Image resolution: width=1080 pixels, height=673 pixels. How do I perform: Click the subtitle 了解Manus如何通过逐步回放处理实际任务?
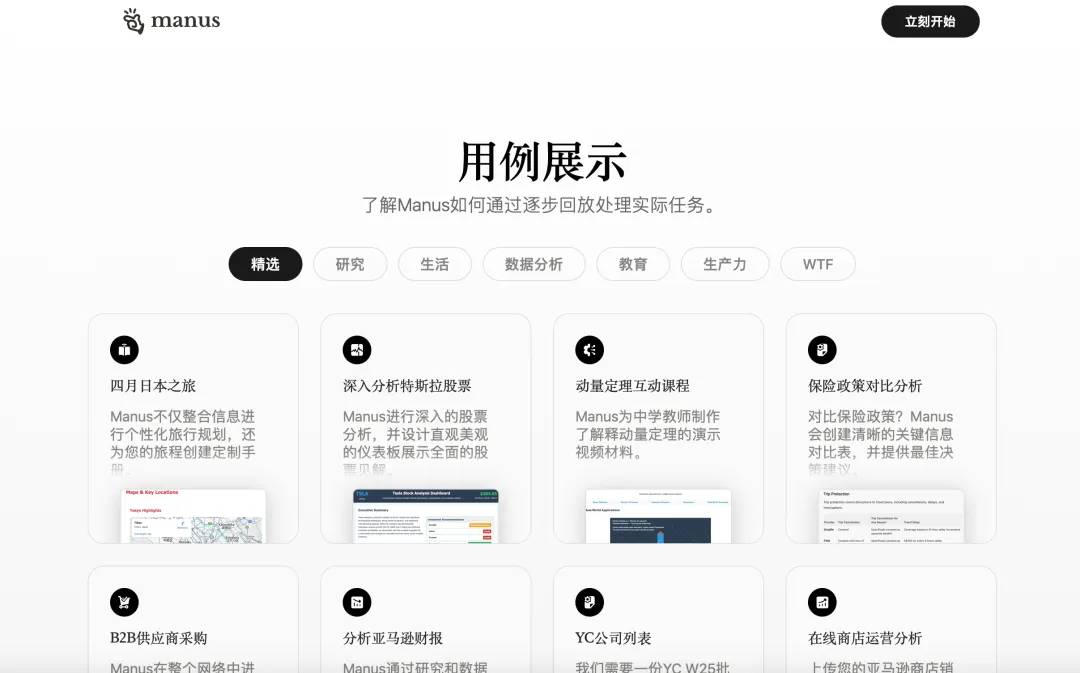coord(541,205)
